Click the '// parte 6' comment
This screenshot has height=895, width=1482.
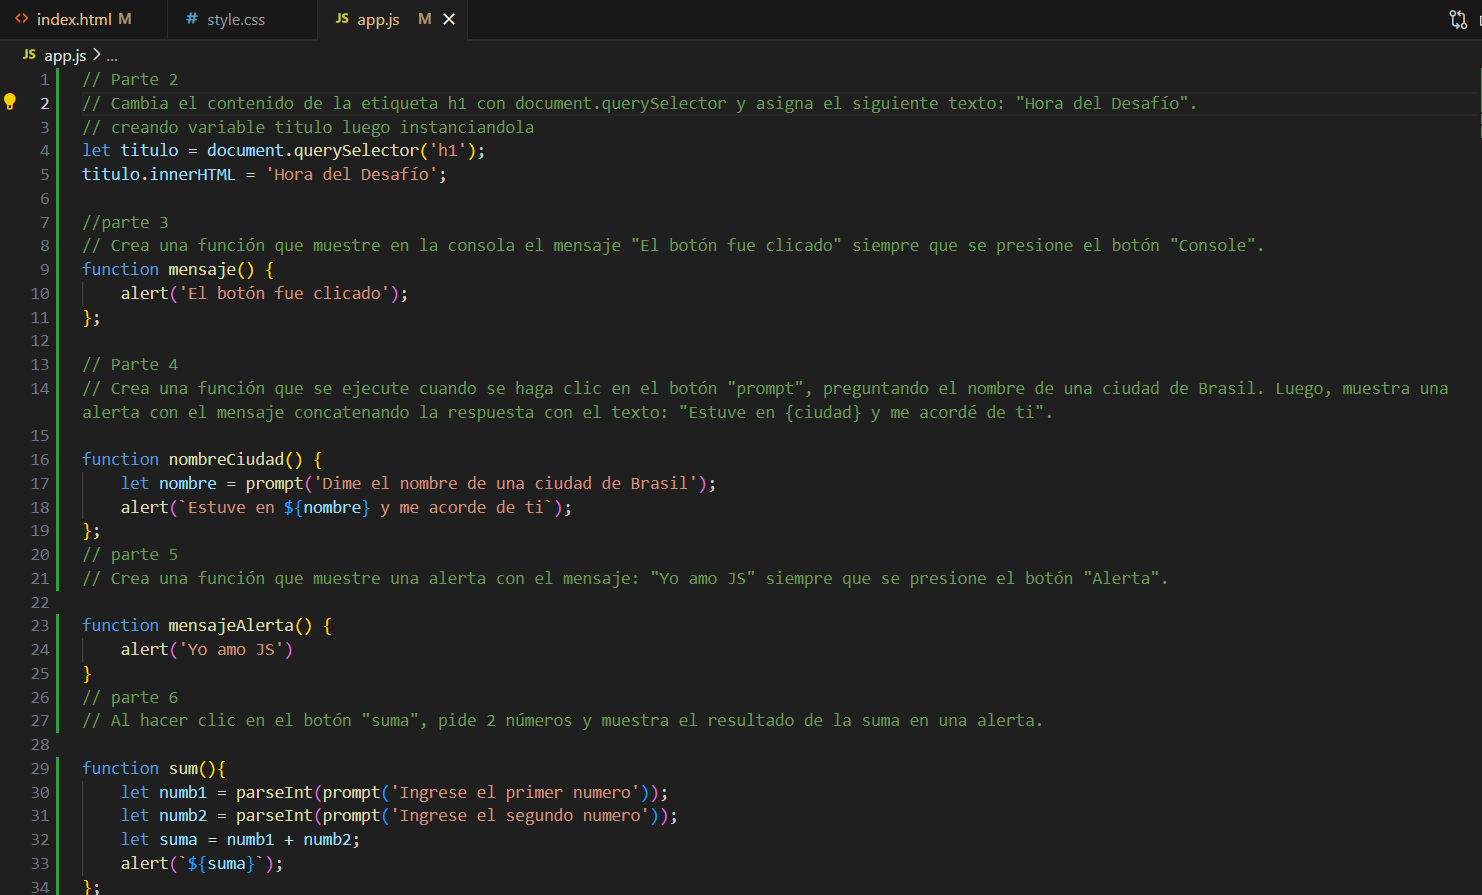[130, 697]
